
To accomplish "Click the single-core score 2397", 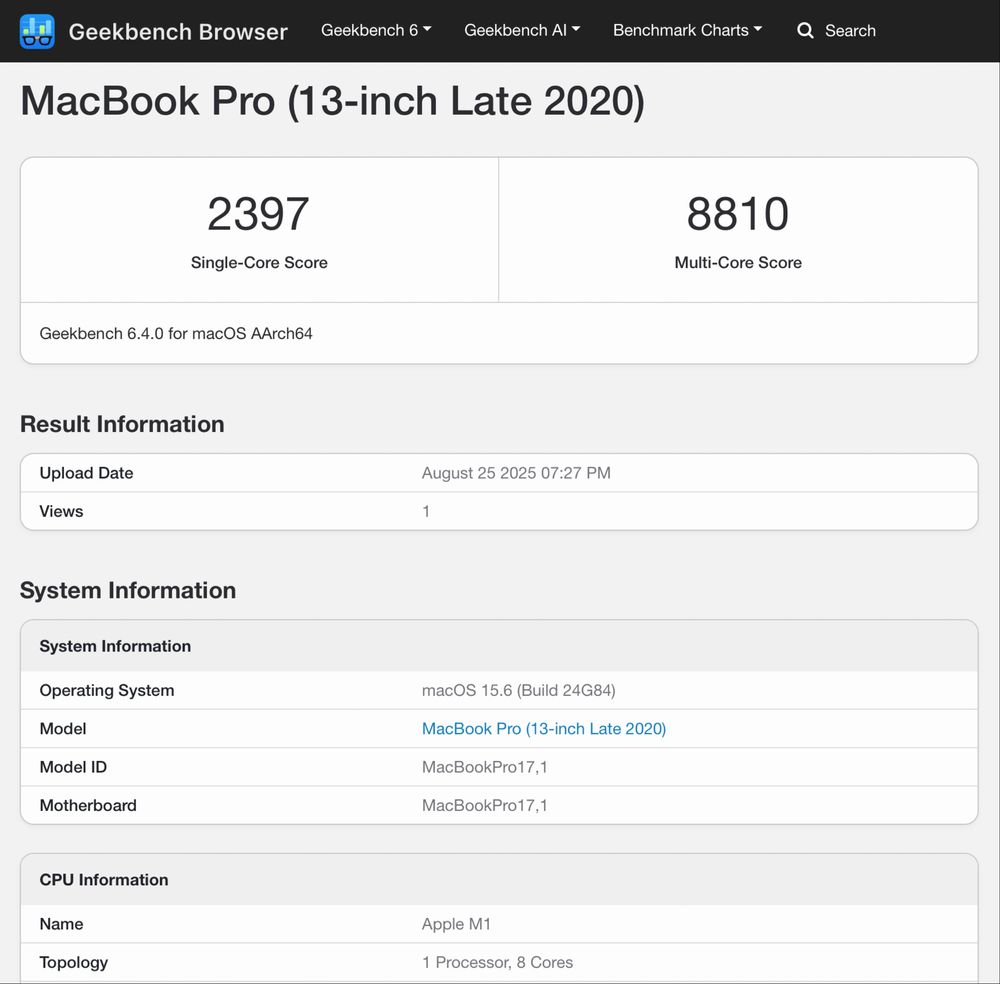I will pos(258,214).
